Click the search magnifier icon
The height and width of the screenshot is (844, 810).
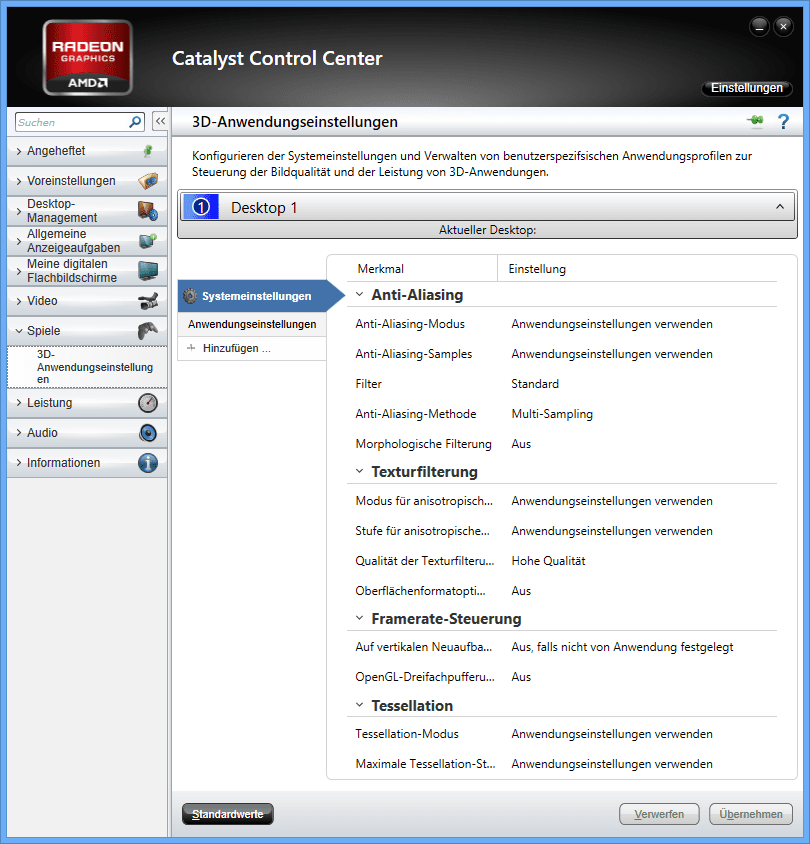click(135, 122)
